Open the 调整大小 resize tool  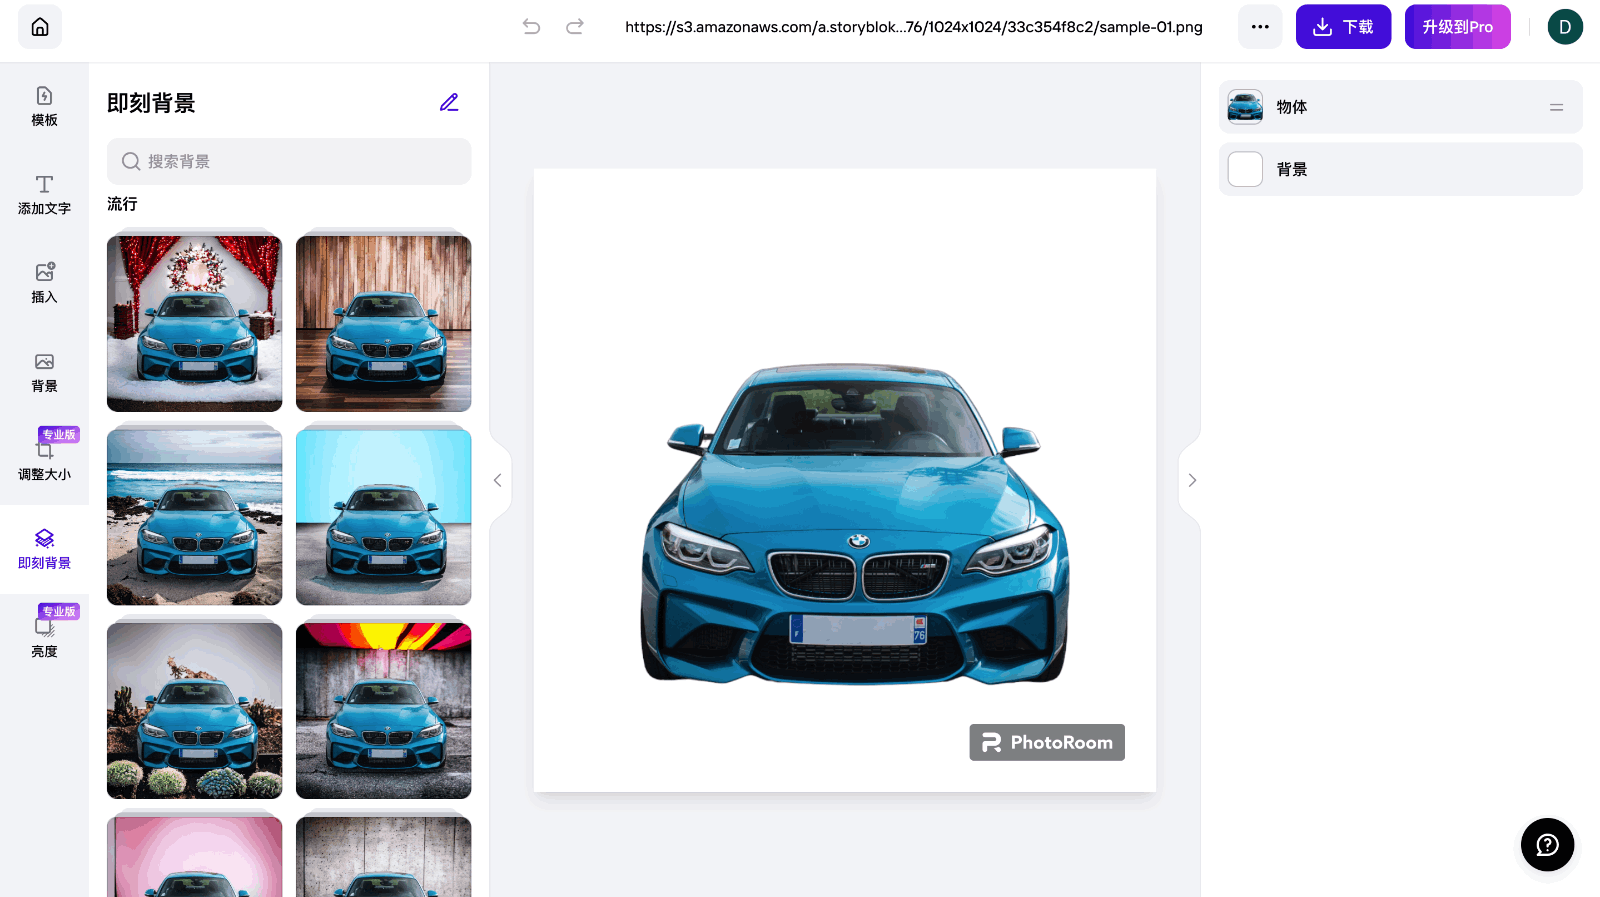point(44,460)
